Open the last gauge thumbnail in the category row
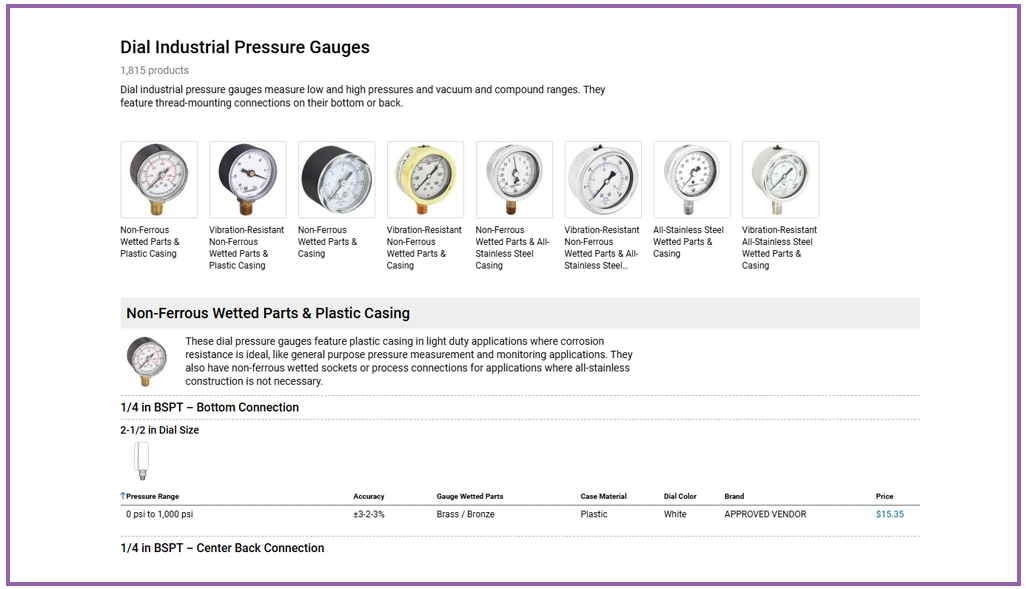 pos(780,180)
